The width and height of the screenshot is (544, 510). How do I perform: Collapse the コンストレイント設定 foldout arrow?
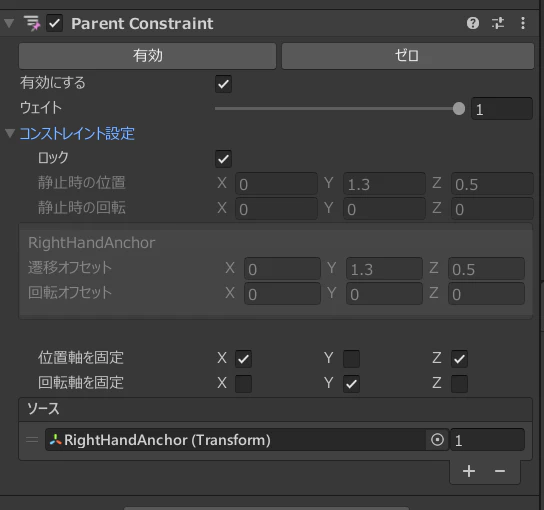(10, 133)
